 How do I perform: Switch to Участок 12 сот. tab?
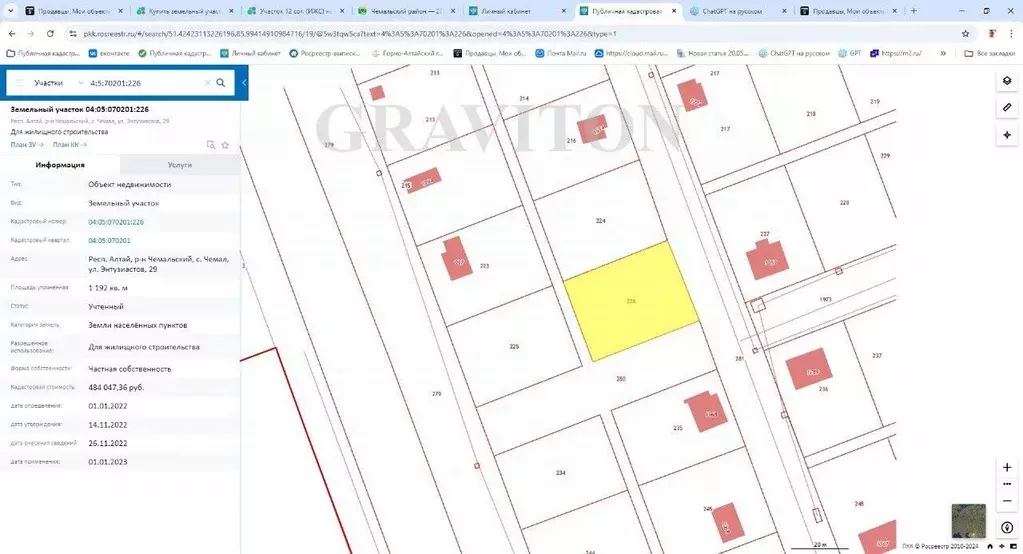click(295, 11)
